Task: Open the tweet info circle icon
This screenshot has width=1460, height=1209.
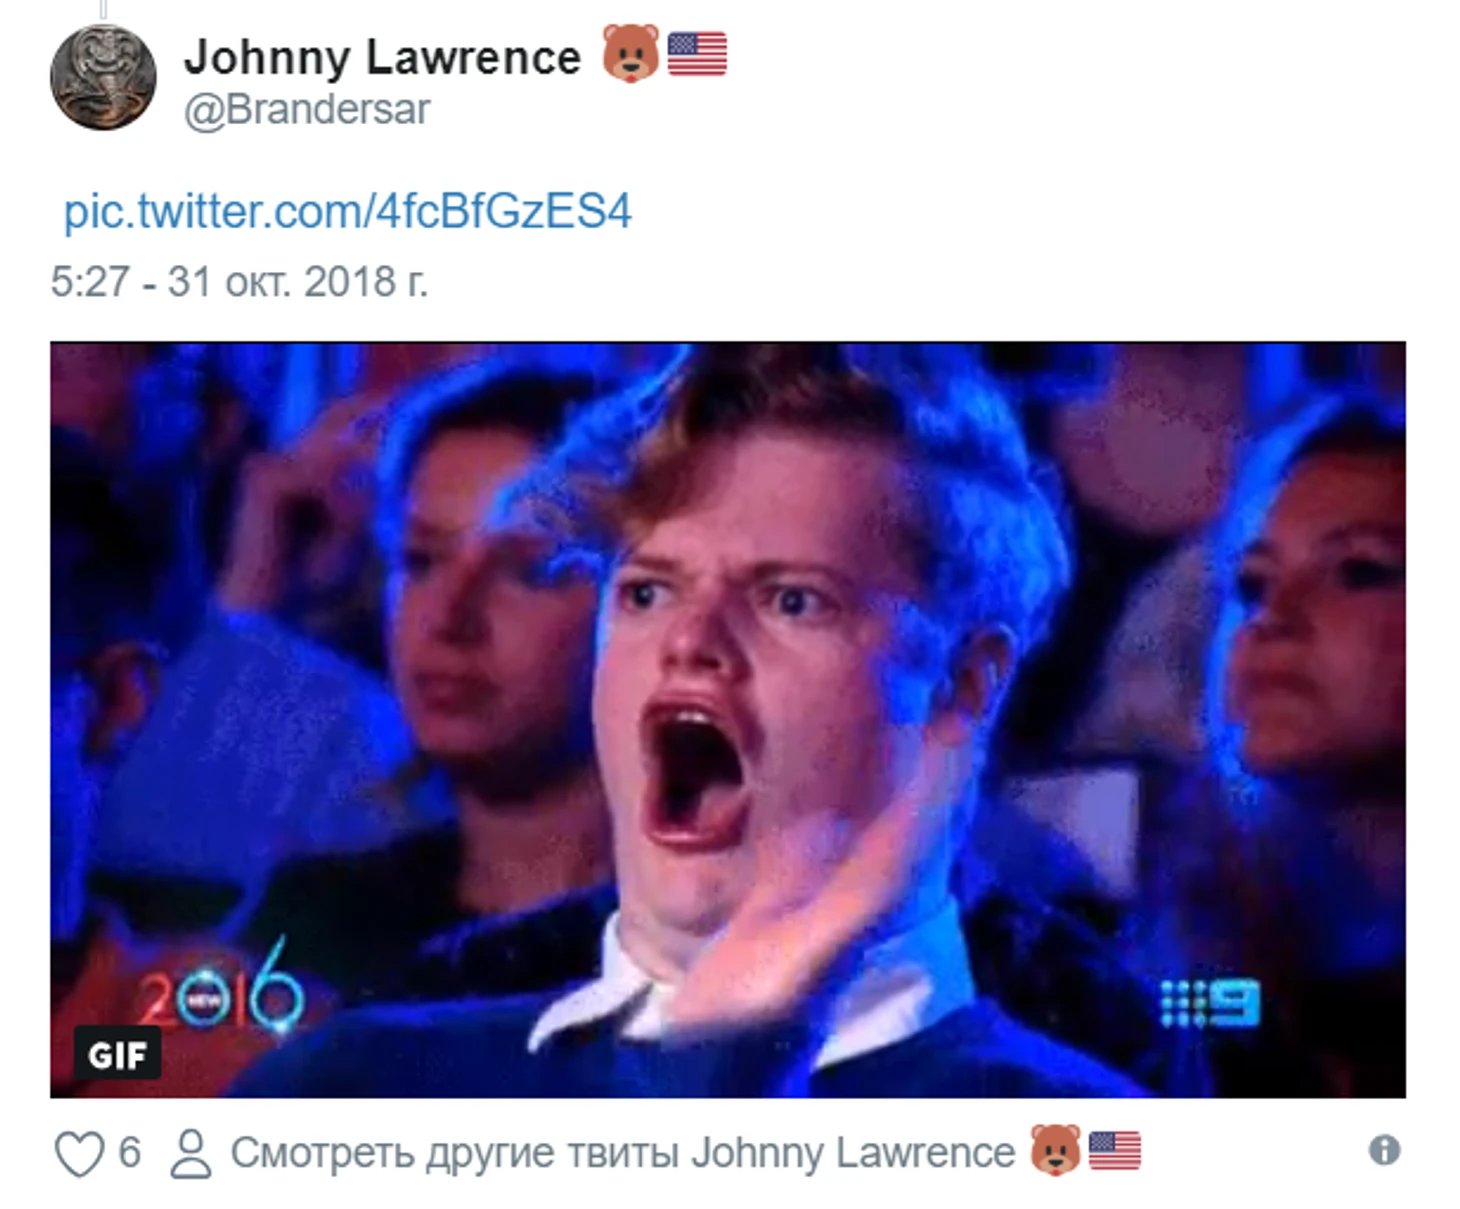Action: pos(1384,1150)
